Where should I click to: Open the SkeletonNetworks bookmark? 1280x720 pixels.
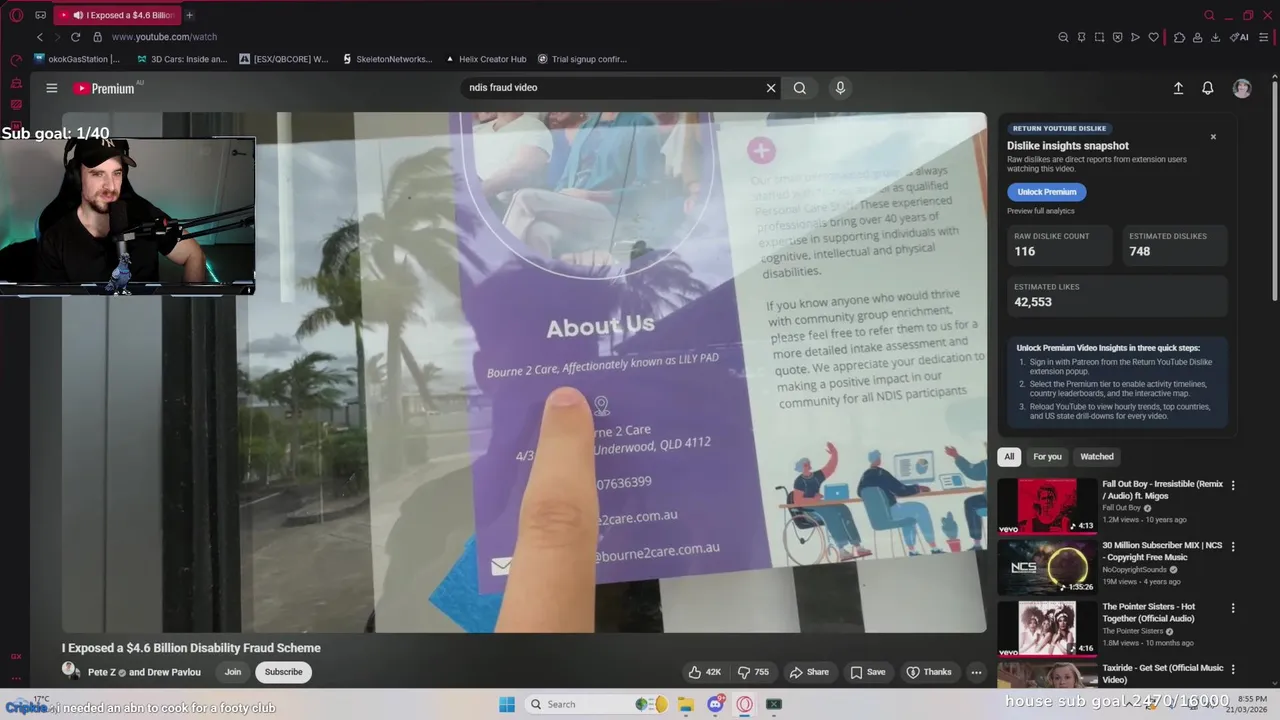click(x=387, y=59)
